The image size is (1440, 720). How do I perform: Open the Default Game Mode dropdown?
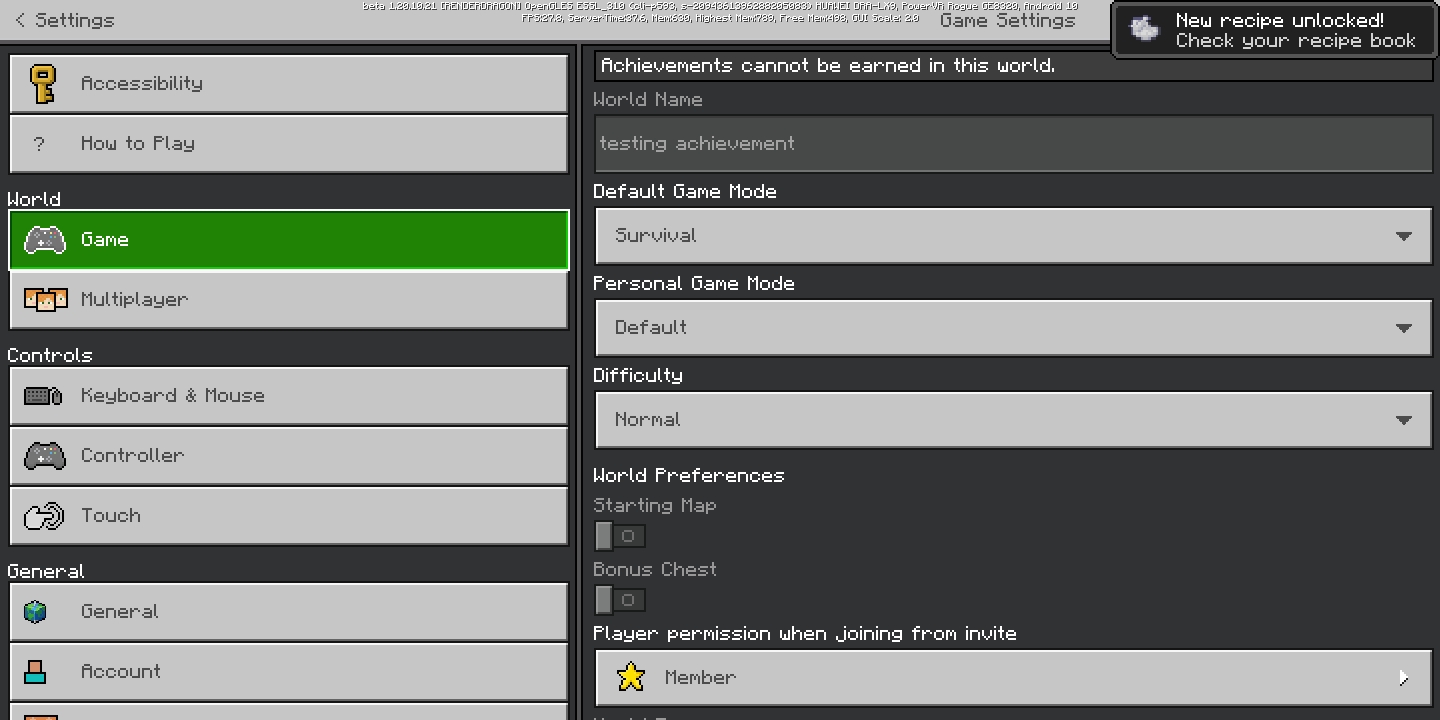[x=1013, y=236]
